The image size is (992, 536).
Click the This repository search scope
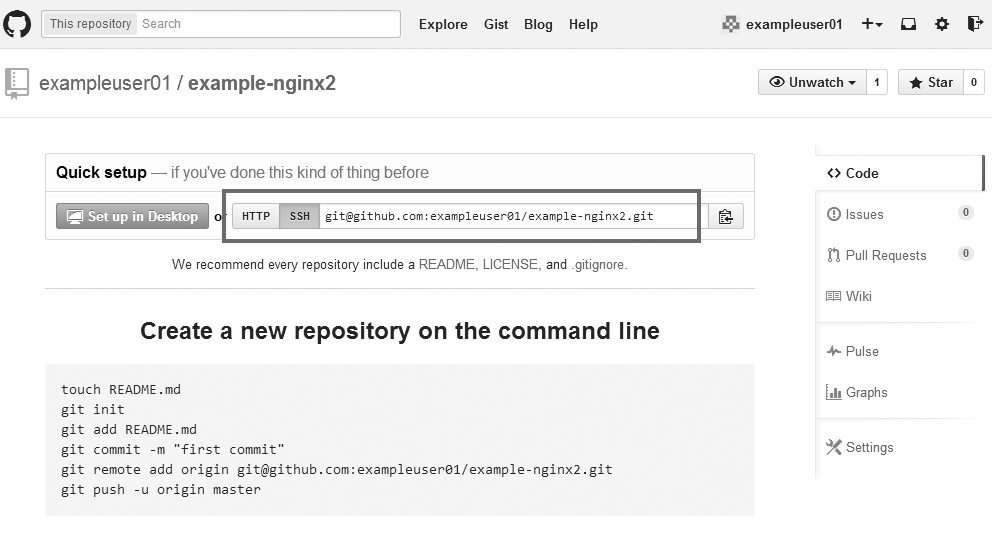[90, 24]
